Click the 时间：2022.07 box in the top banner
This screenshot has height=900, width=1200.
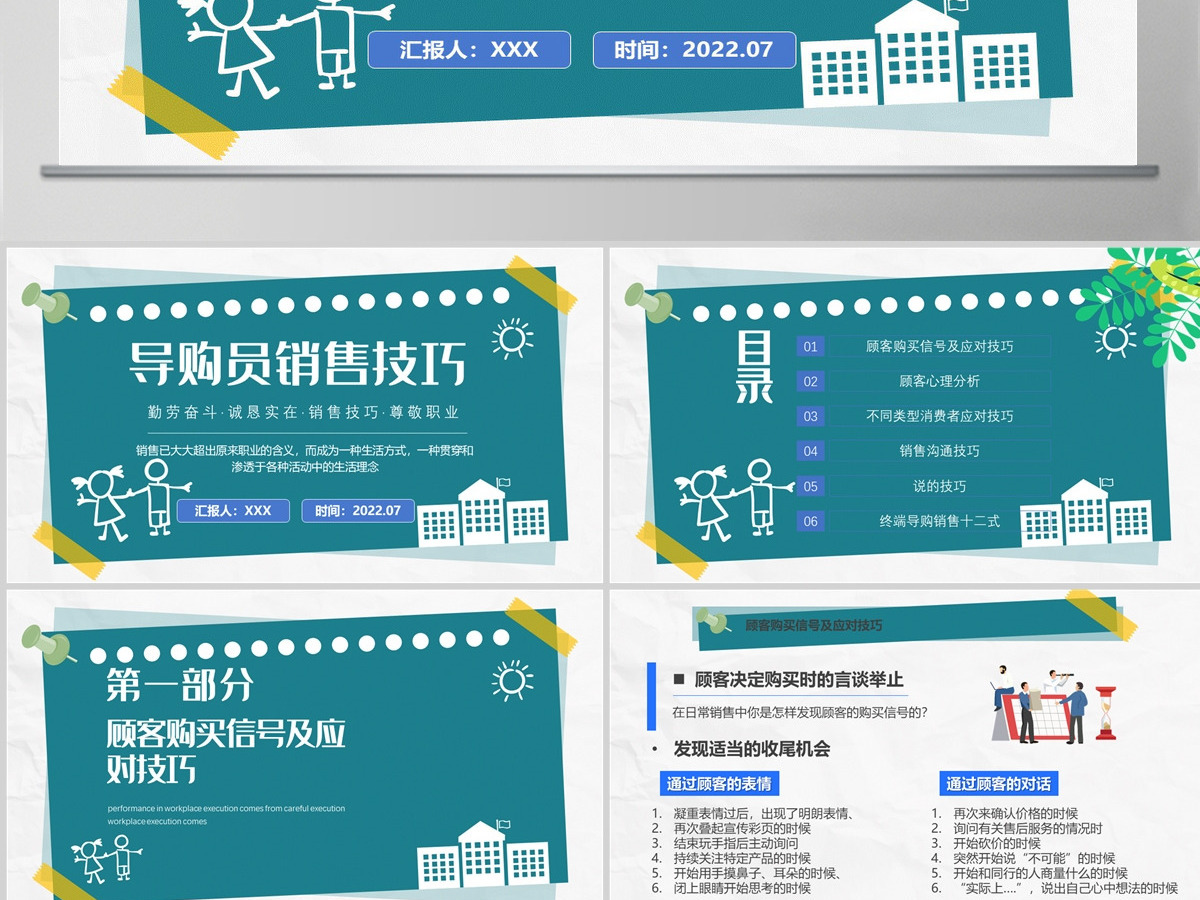[695, 49]
